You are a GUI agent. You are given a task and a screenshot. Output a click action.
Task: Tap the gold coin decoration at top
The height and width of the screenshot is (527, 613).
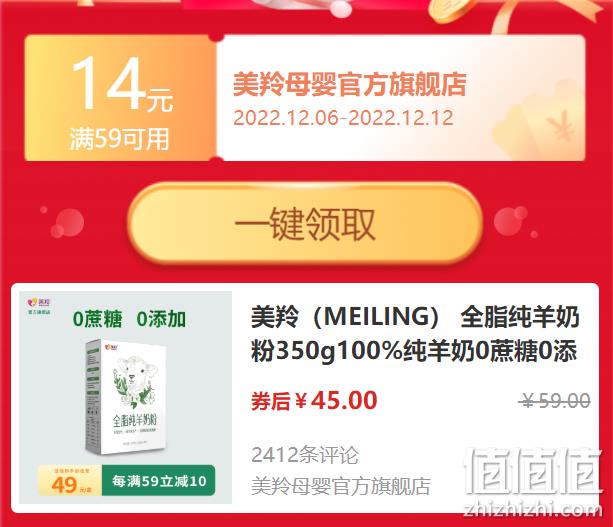point(450,11)
